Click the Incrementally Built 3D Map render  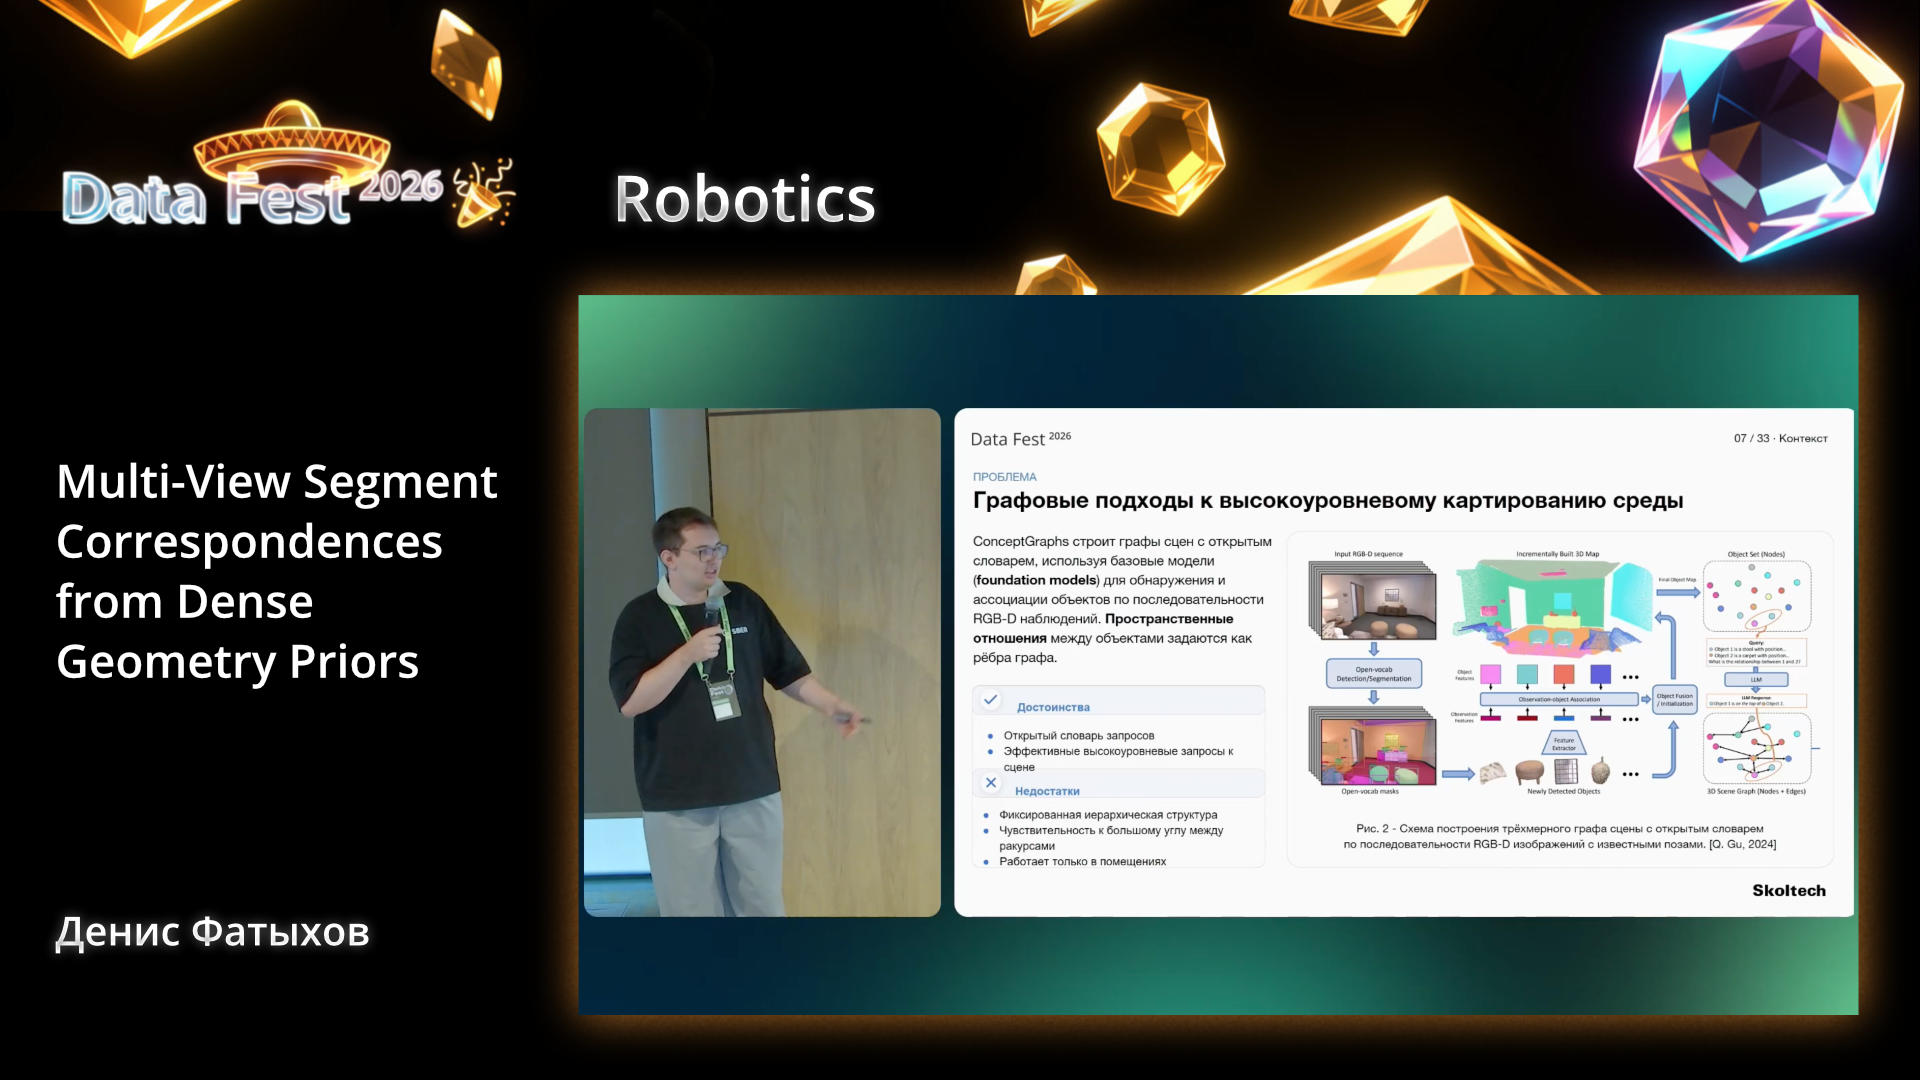[1552, 608]
